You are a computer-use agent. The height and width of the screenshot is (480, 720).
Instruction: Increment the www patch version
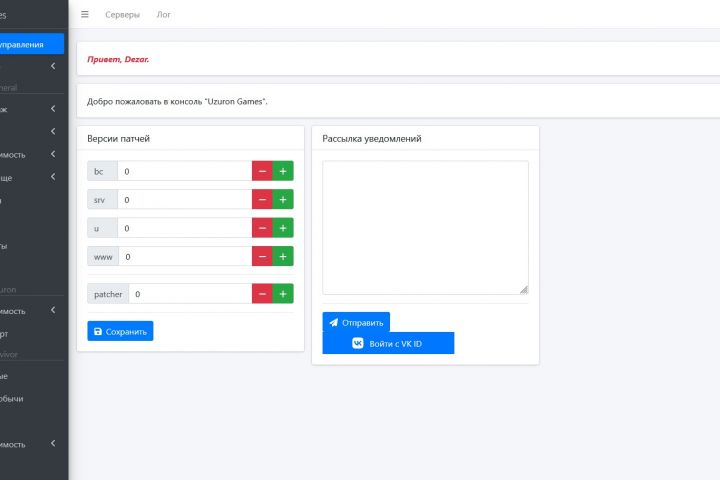coord(283,257)
